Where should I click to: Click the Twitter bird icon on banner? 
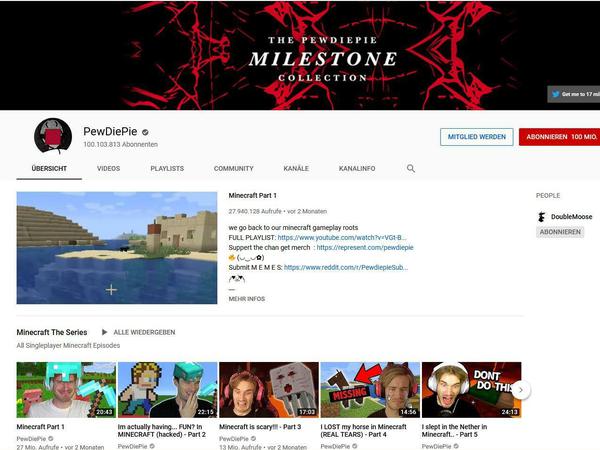556,94
